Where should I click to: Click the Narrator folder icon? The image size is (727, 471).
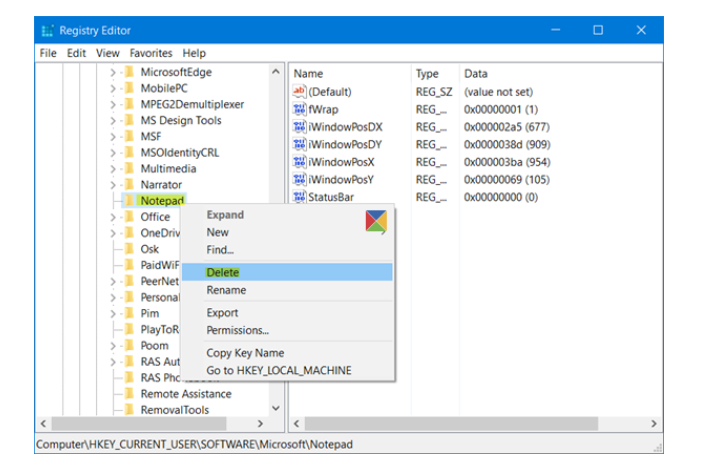click(130, 185)
